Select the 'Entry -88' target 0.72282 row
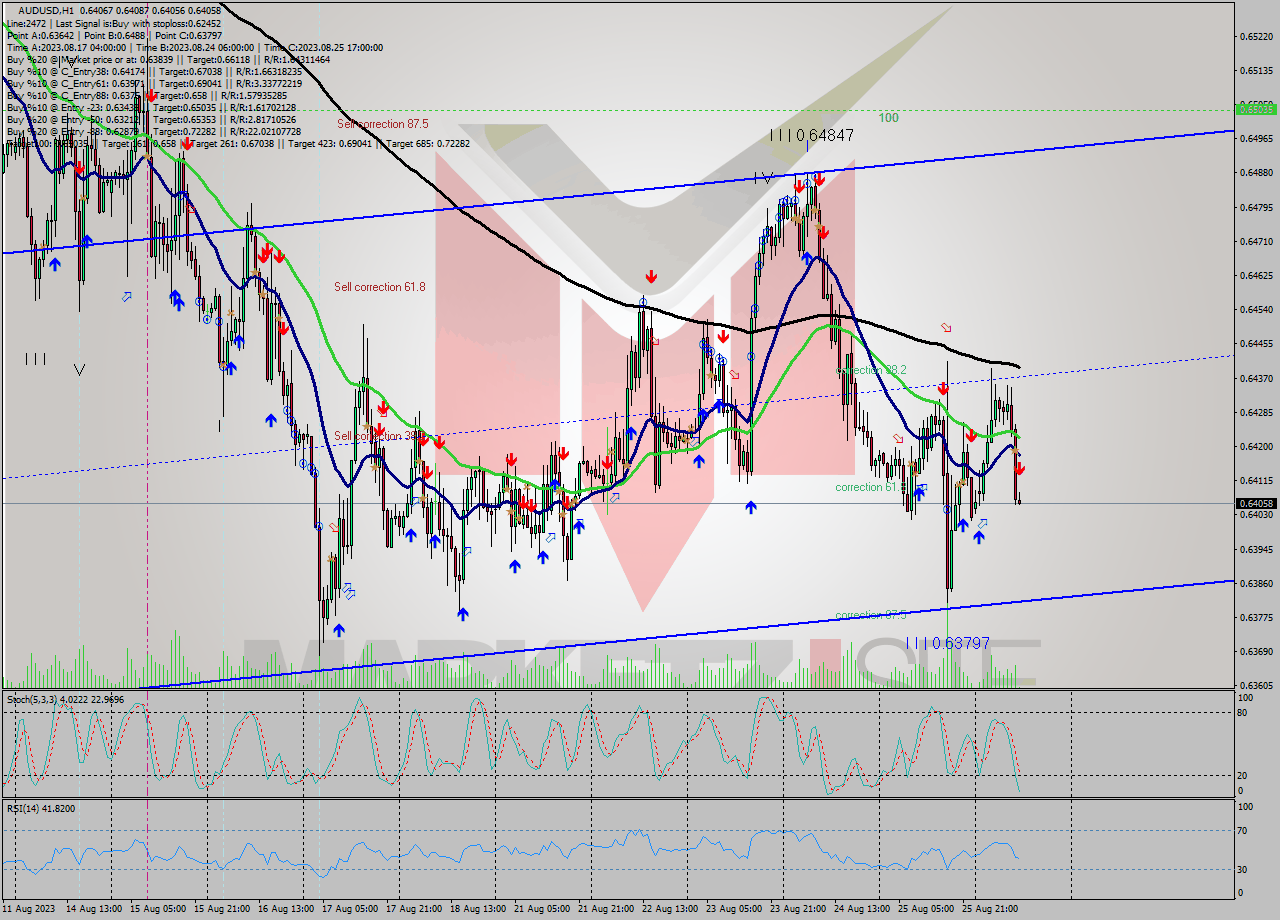 153,131
